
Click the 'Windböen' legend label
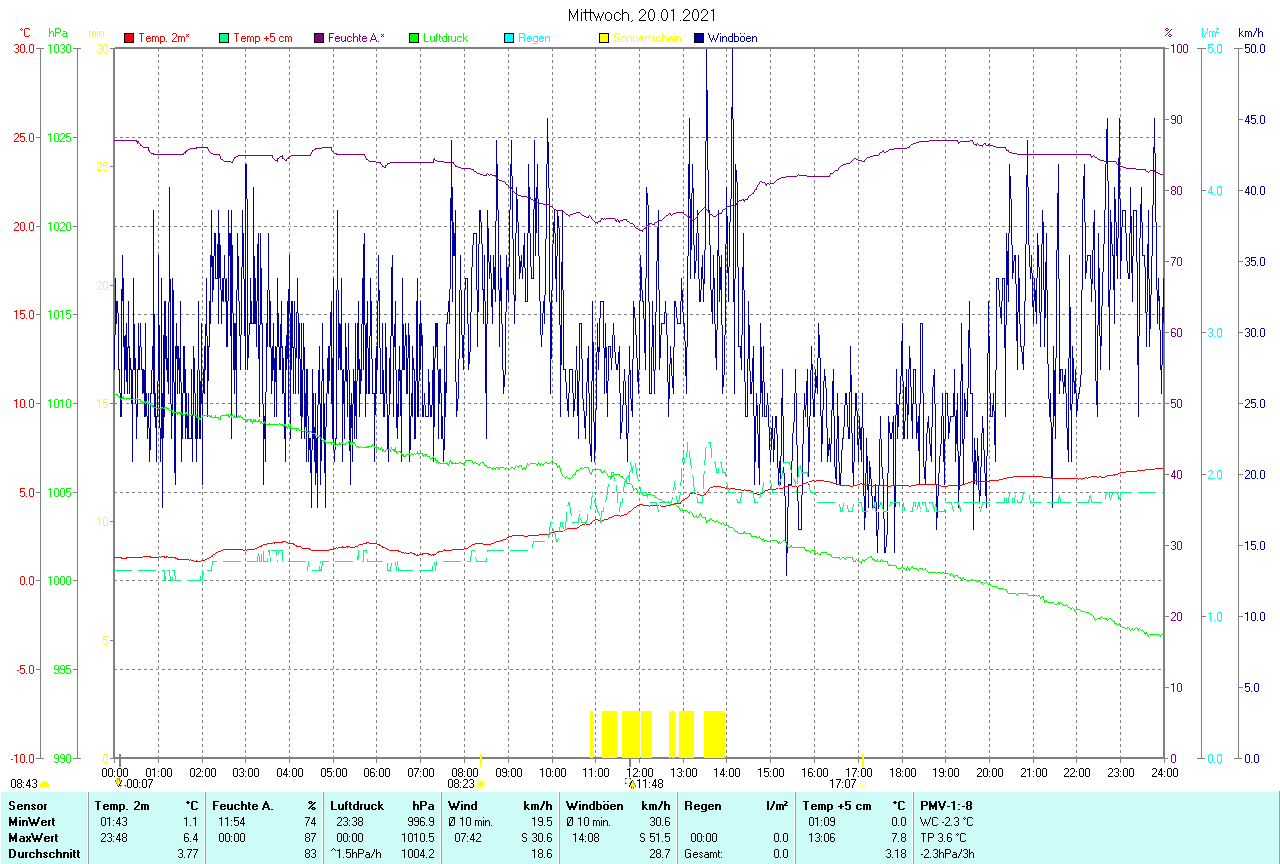(x=732, y=38)
